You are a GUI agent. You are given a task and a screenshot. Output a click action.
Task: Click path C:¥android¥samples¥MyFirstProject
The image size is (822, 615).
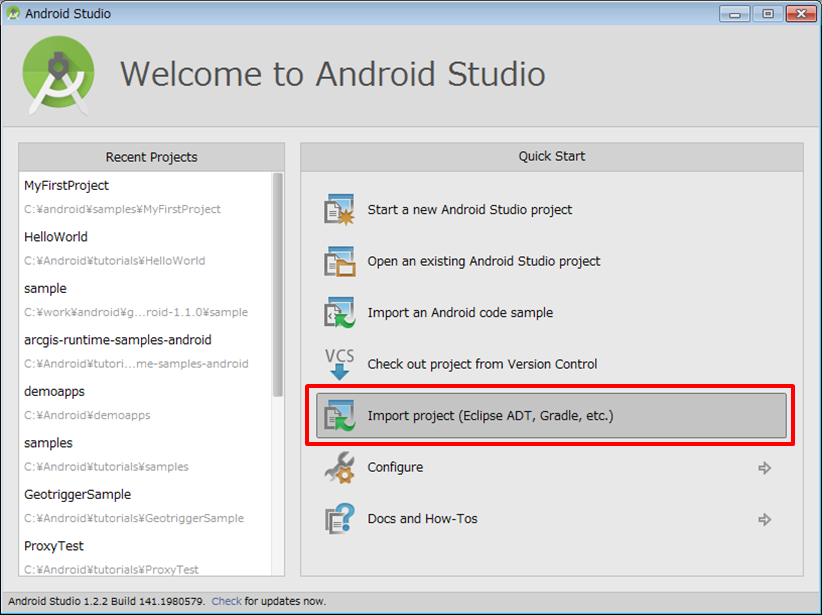pyautogui.click(x=122, y=209)
